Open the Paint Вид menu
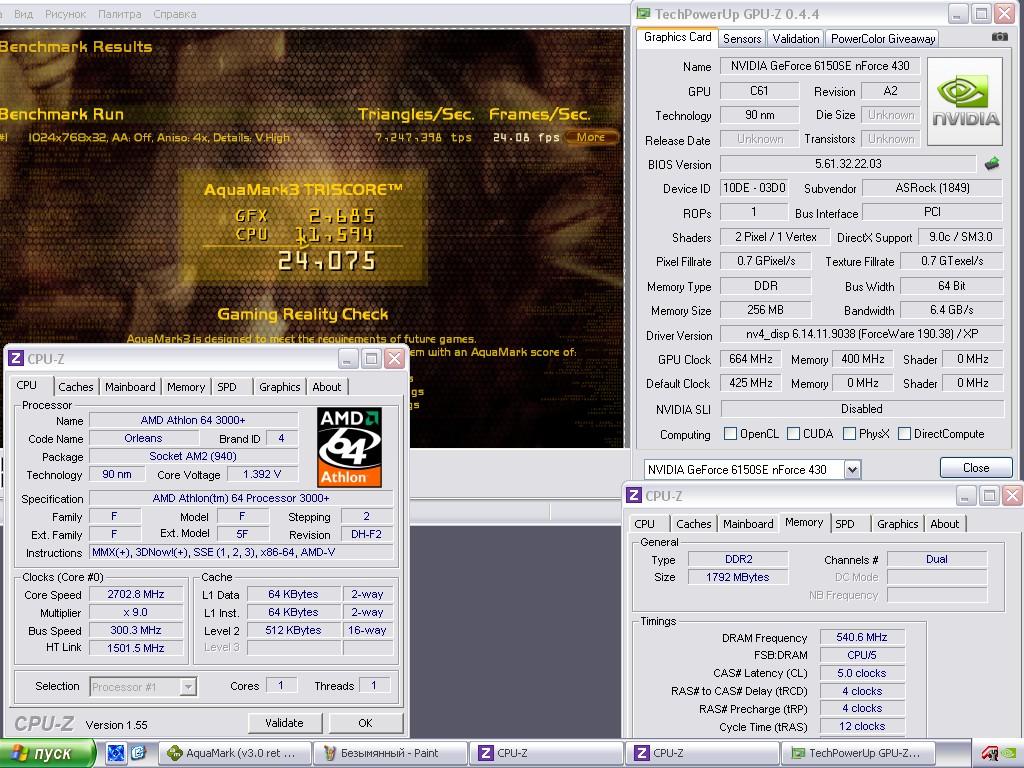The height and width of the screenshot is (768, 1024). click(x=24, y=14)
